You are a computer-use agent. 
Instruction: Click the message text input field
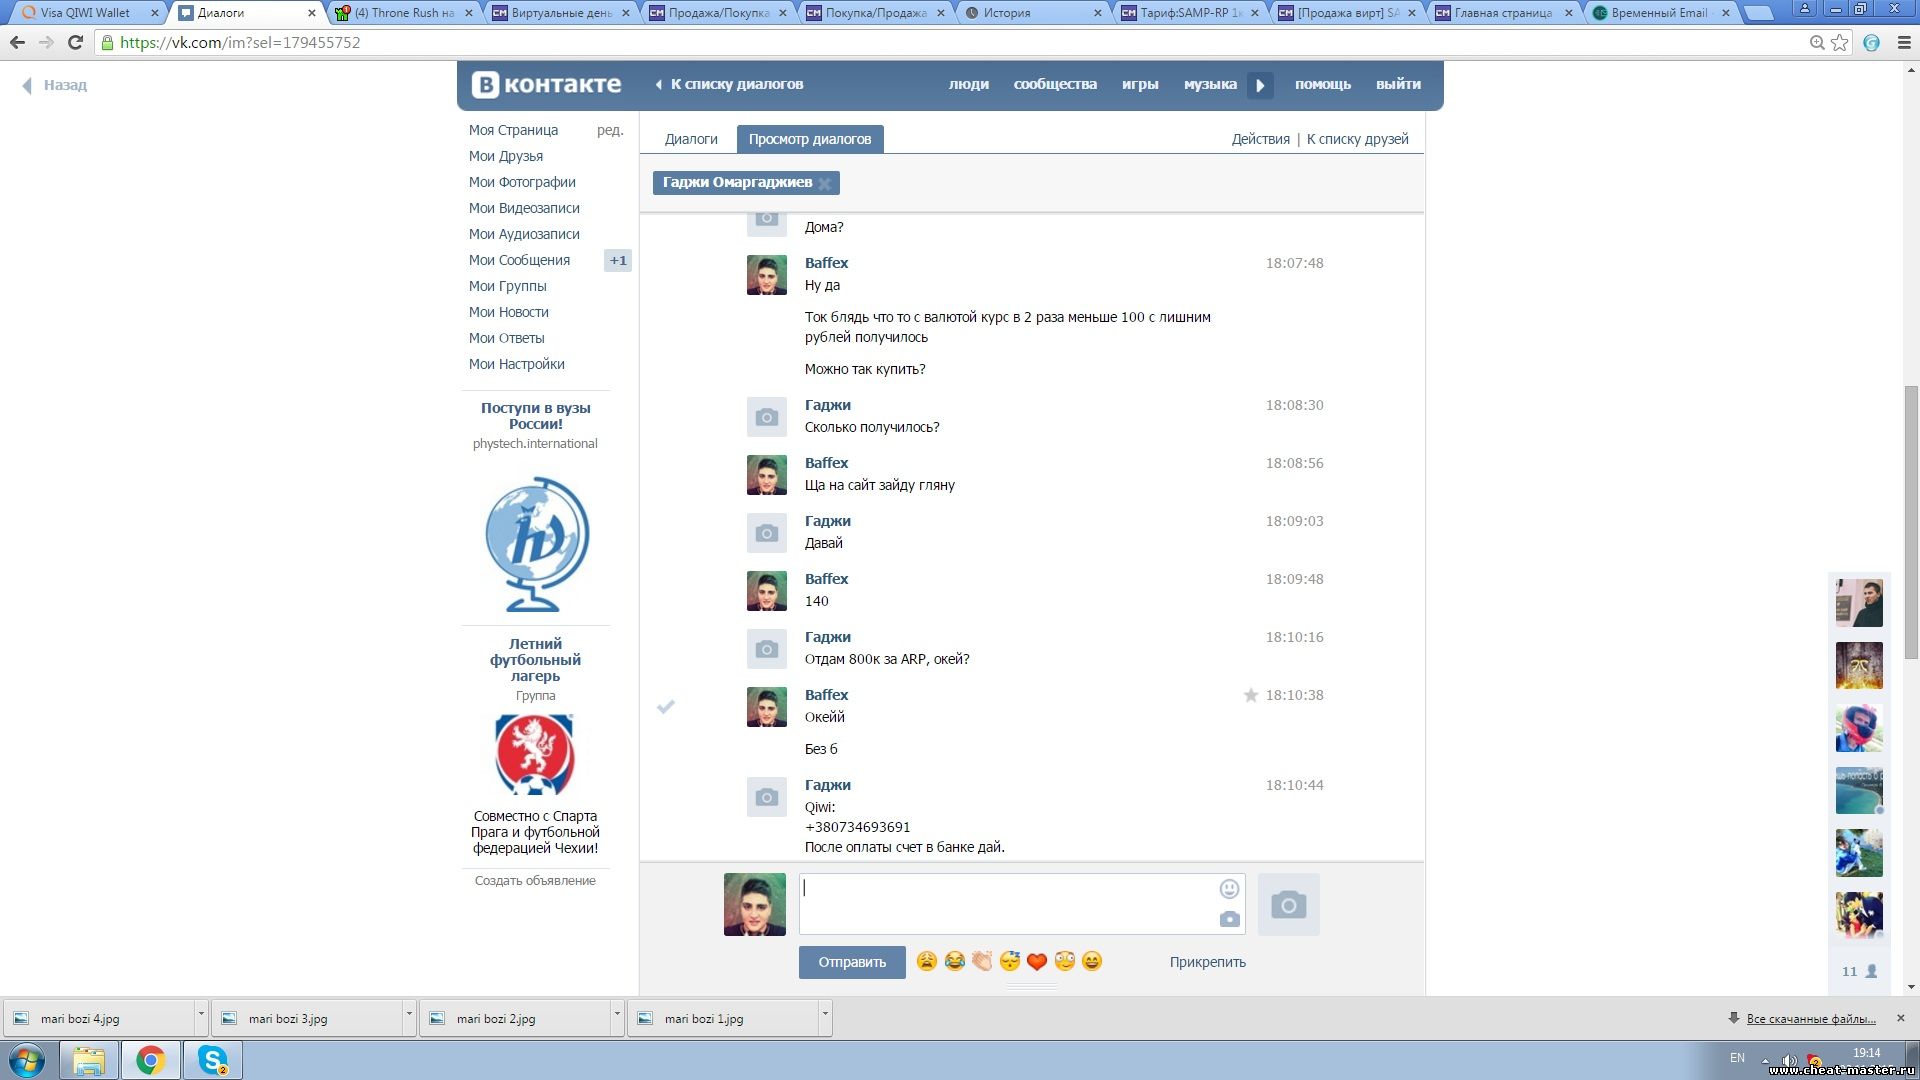point(1005,903)
